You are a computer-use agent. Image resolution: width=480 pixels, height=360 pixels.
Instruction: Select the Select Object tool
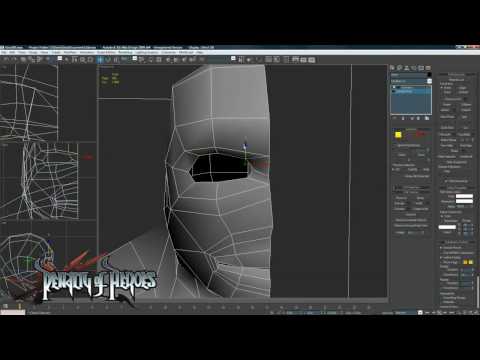[66, 60]
